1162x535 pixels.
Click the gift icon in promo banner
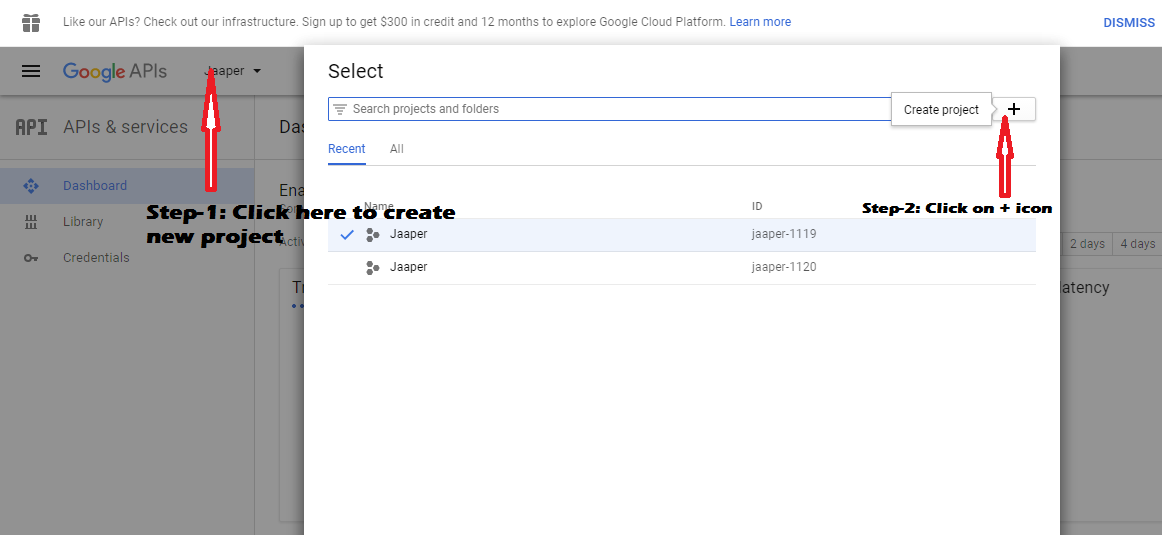(x=30, y=23)
